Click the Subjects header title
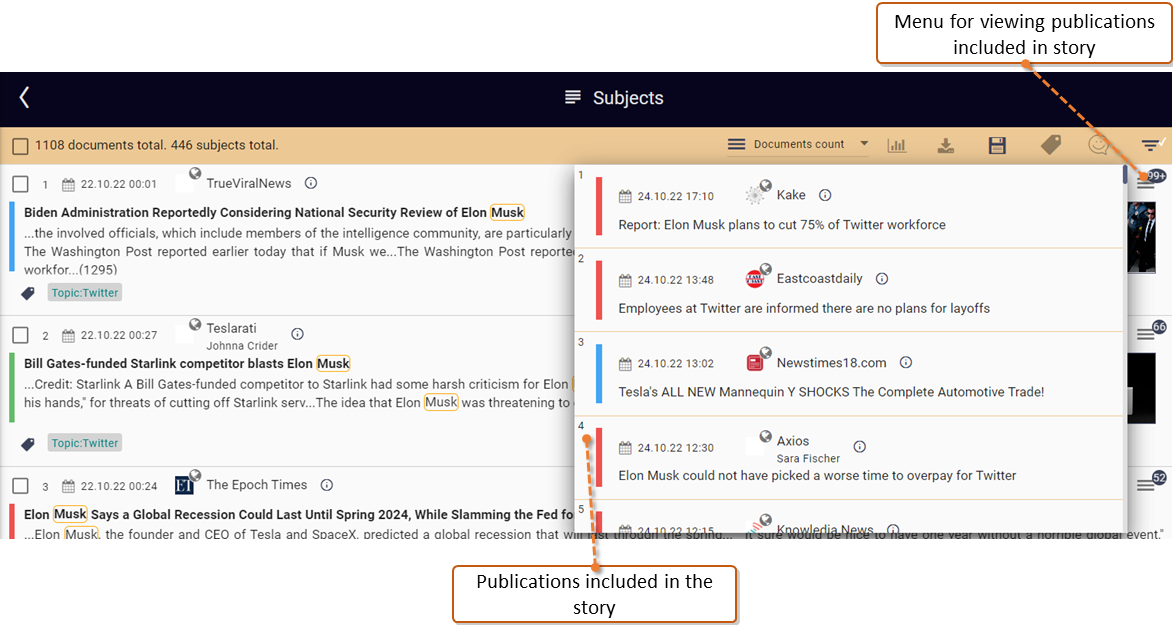This screenshot has width=1173, height=625. pyautogui.click(x=628, y=98)
